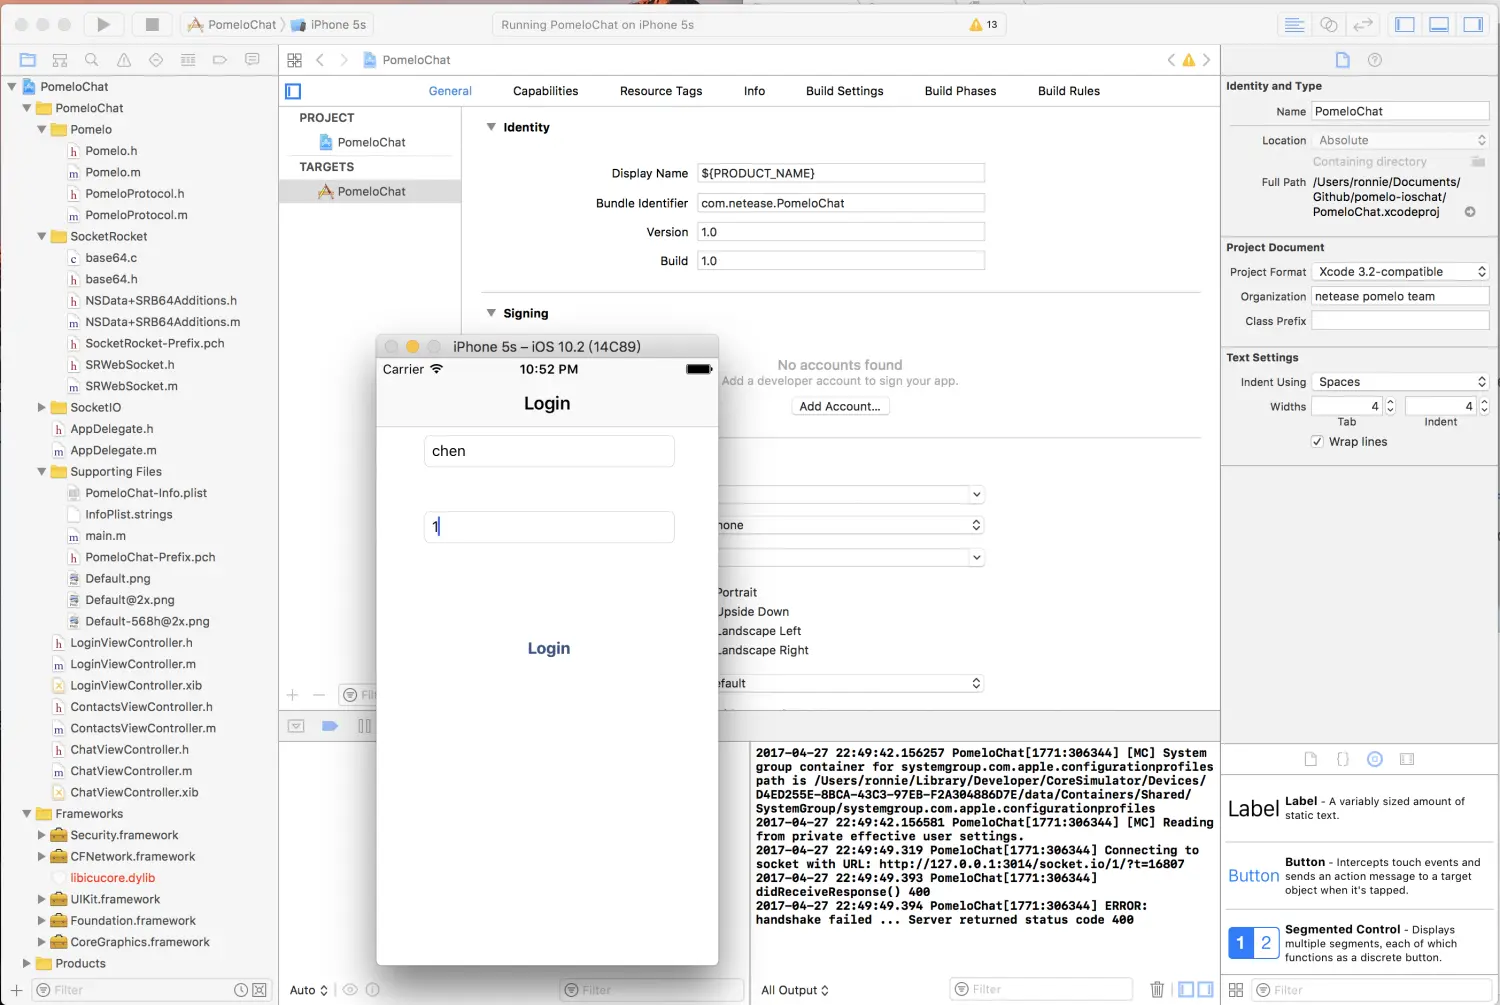Toggle the Debug area pane
The height and width of the screenshot is (1005, 1500).
[x=1439, y=25]
